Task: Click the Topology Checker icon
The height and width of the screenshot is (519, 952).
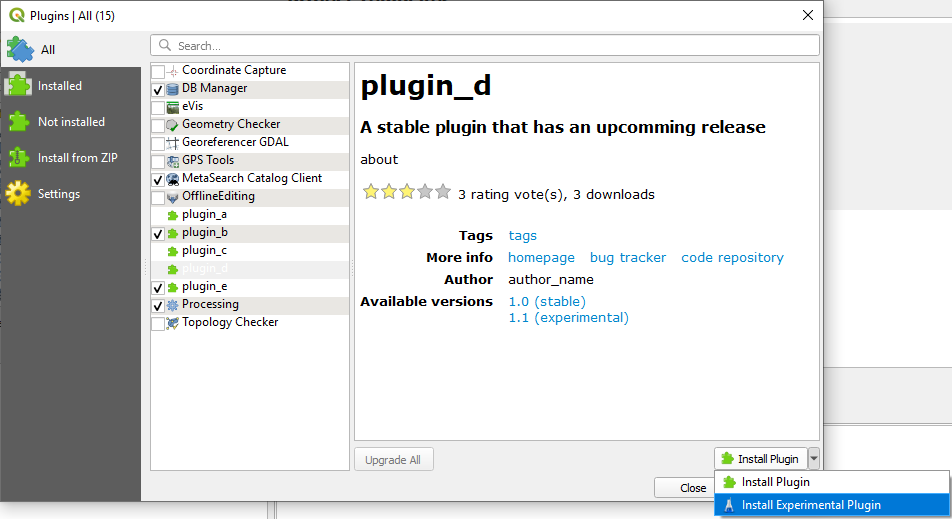Action: 172,324
